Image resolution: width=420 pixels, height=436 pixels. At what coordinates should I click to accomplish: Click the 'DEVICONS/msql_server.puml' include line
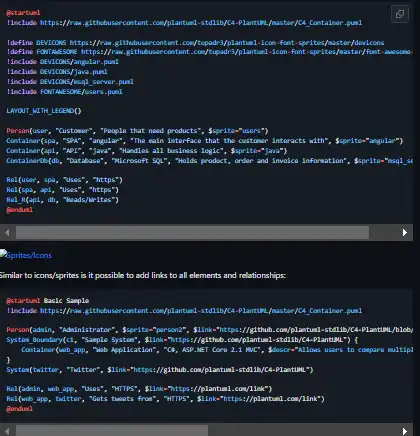tap(70, 82)
